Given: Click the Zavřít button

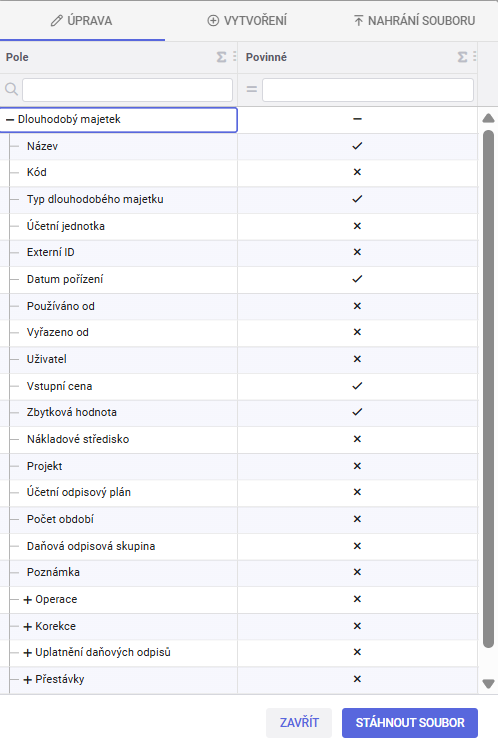Looking at the screenshot, I should coord(299,723).
